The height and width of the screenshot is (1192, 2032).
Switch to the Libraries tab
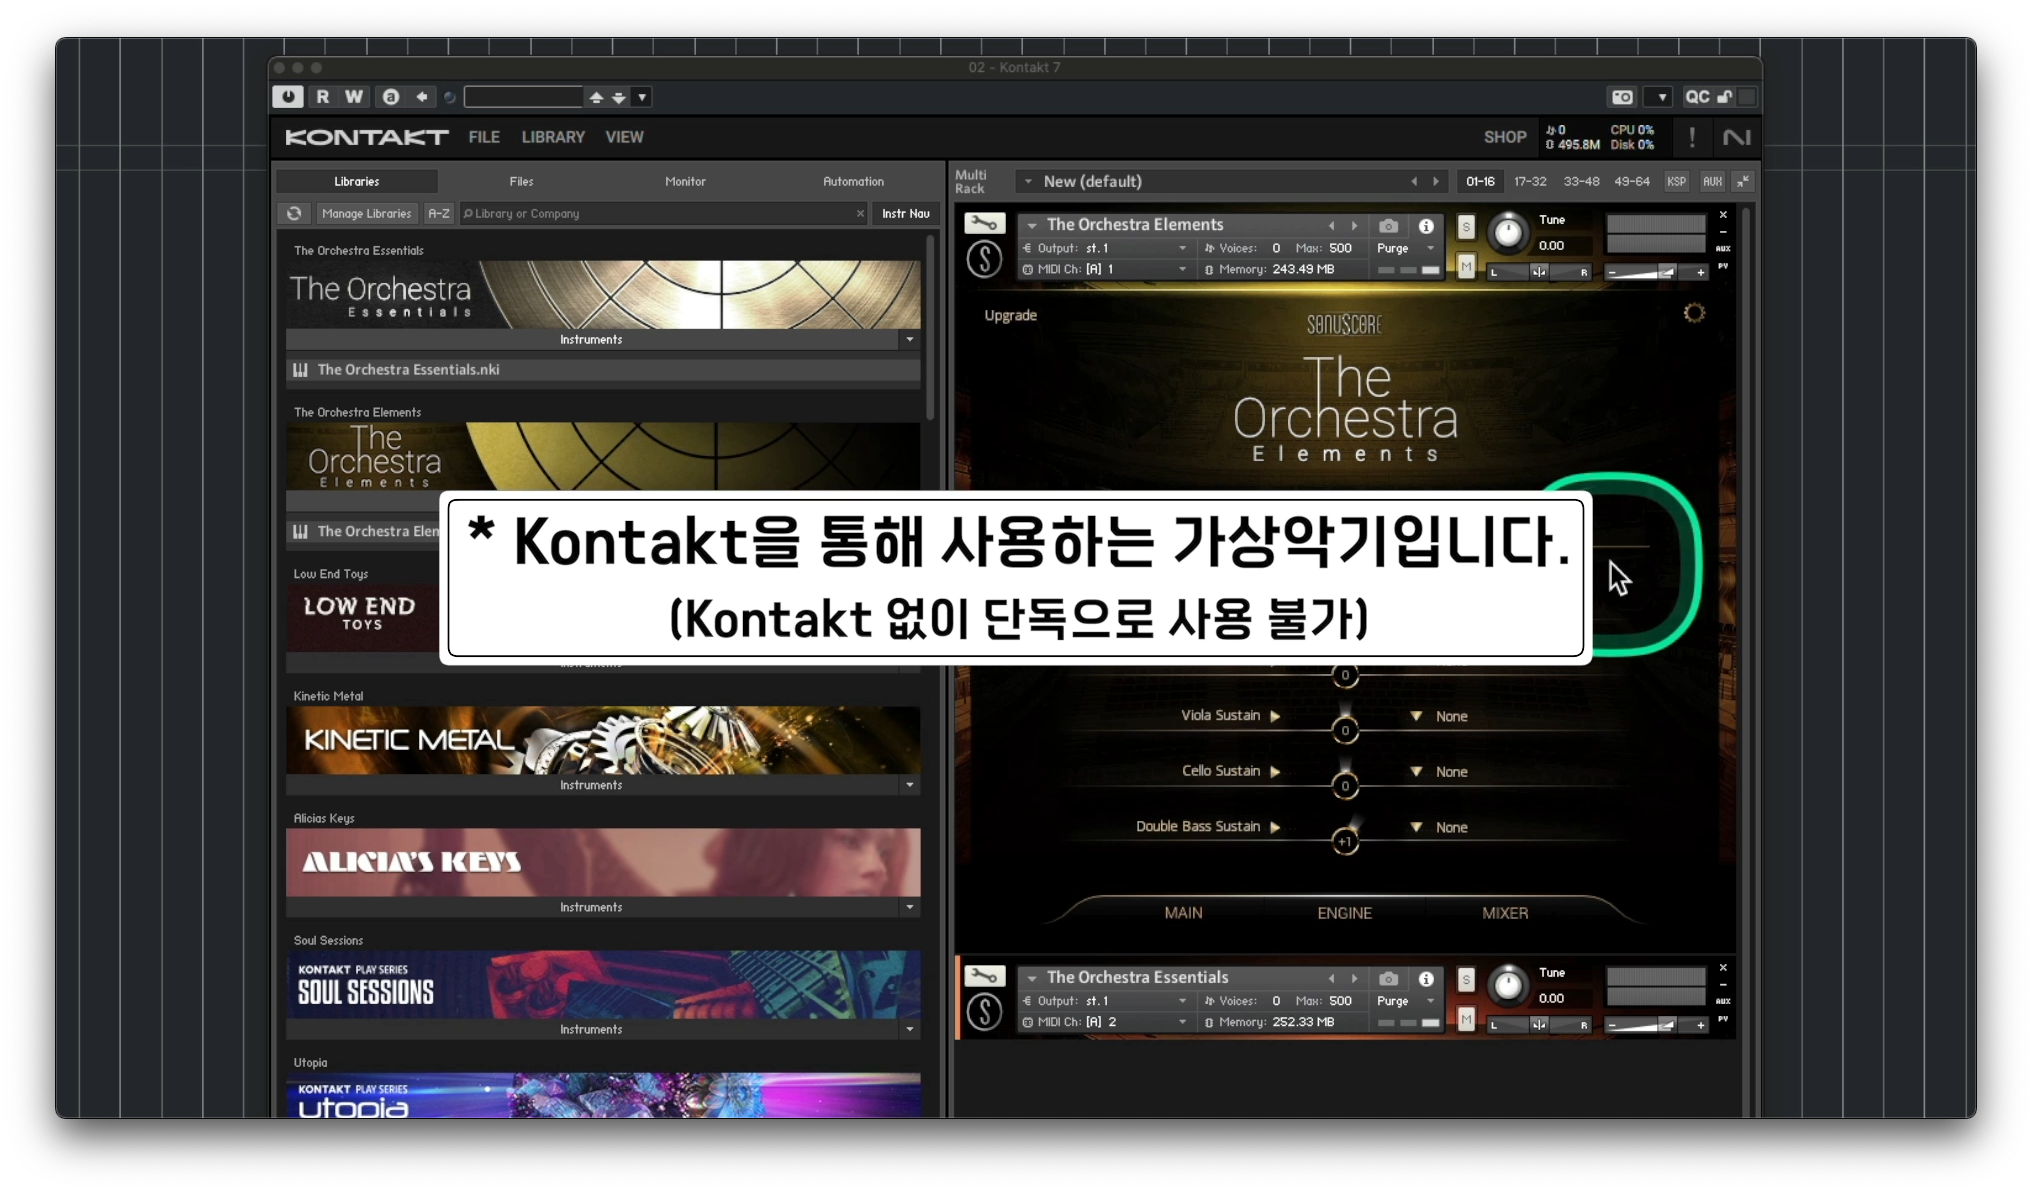pos(357,181)
